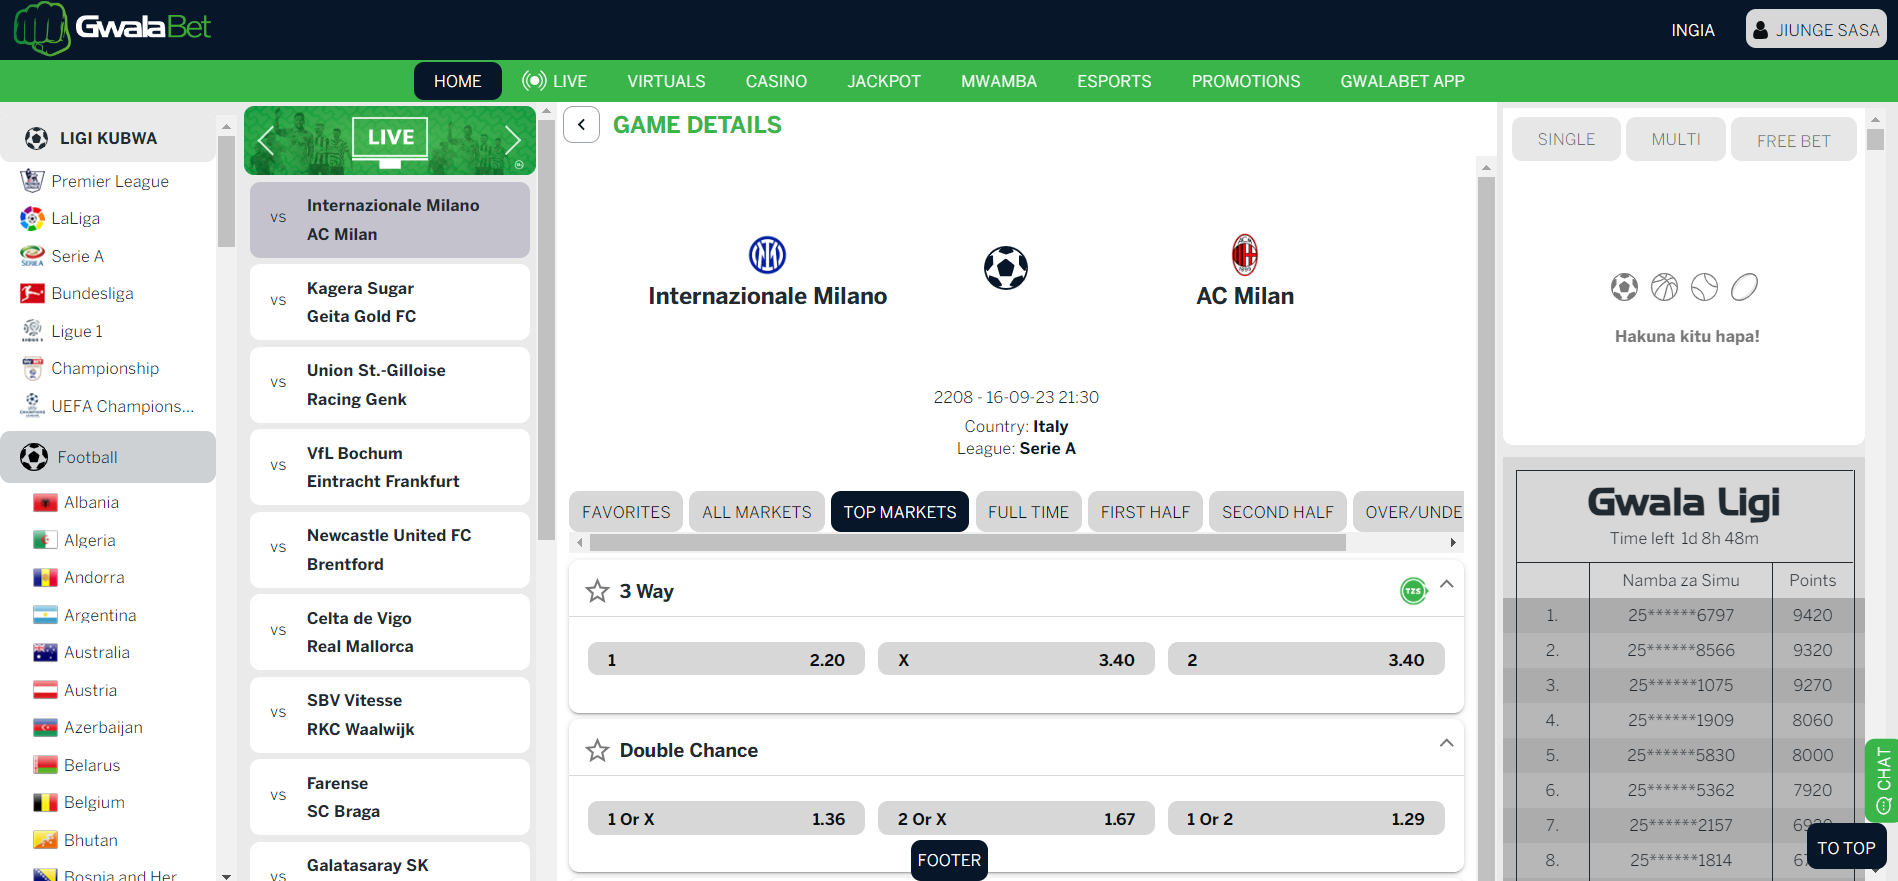The image size is (1898, 881).
Task: Collapse the Double Chance market section
Action: coord(1446,743)
